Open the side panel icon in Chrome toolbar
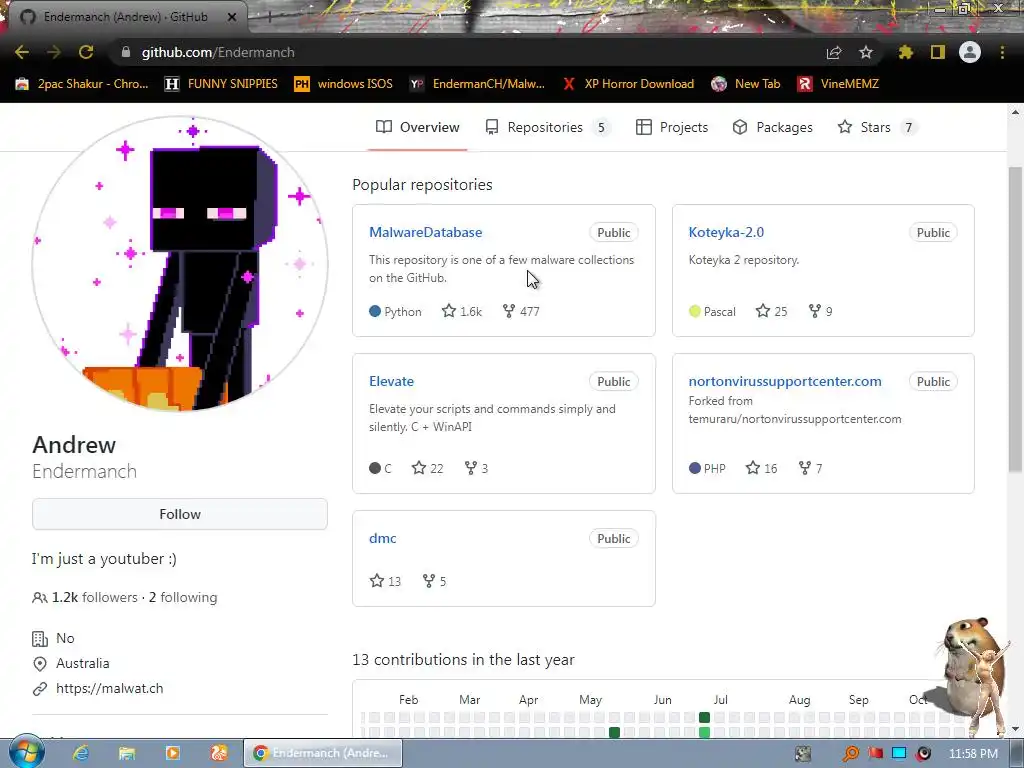The height and width of the screenshot is (768, 1024). click(x=938, y=52)
